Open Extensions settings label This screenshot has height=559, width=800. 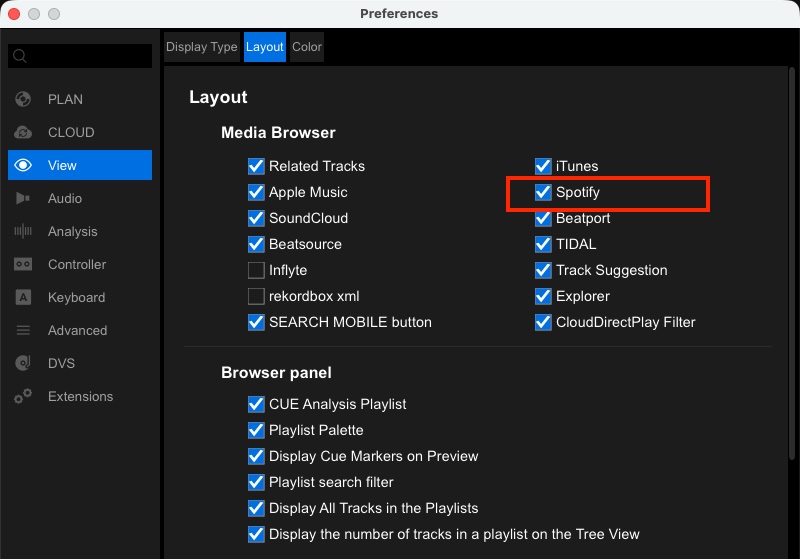(81, 396)
